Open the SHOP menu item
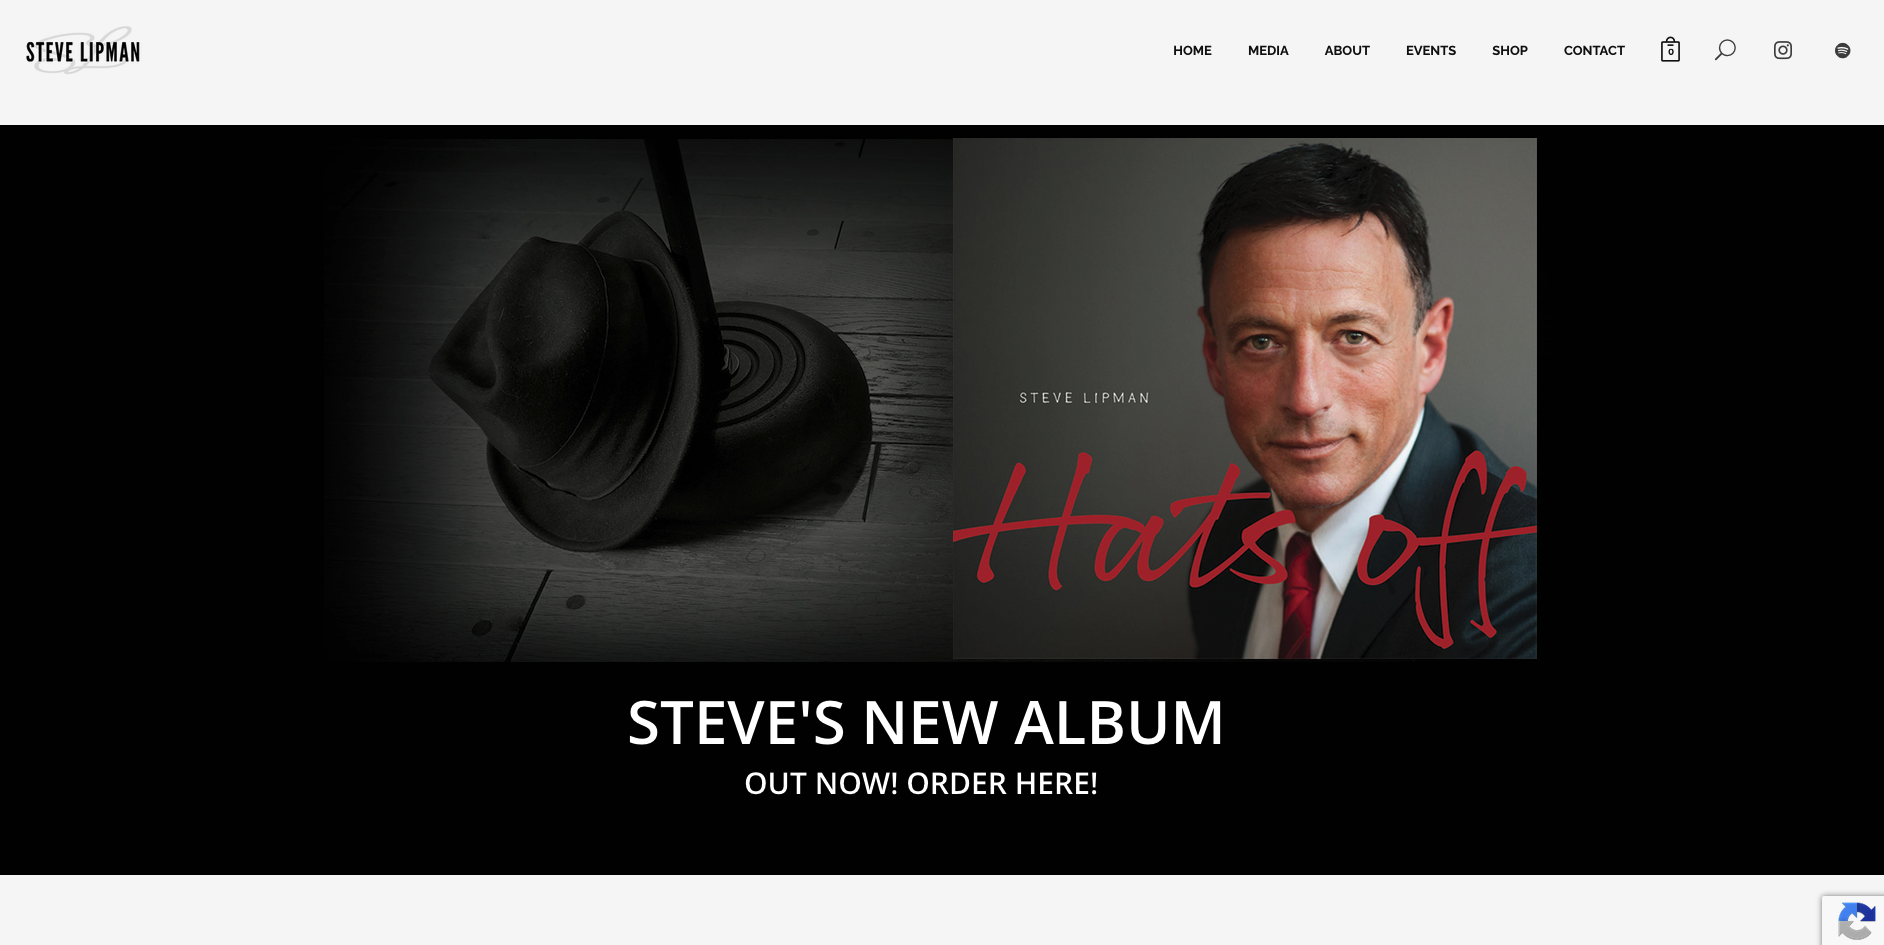1884x945 pixels. click(x=1510, y=50)
